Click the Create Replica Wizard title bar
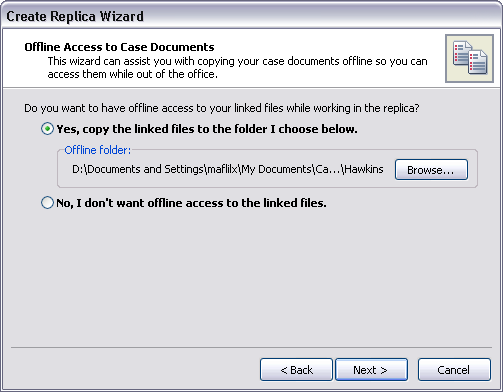Viewport: 503px width, 392px height. [251, 16]
